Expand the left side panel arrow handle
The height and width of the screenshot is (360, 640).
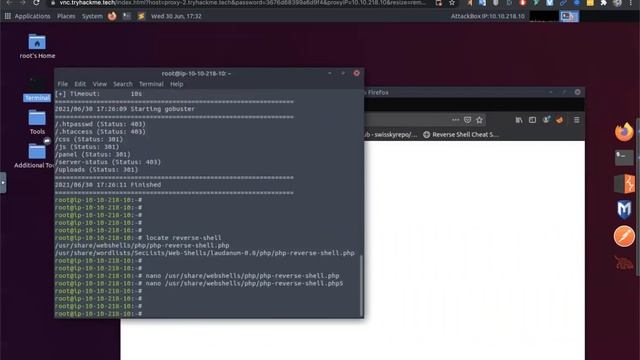point(3,182)
